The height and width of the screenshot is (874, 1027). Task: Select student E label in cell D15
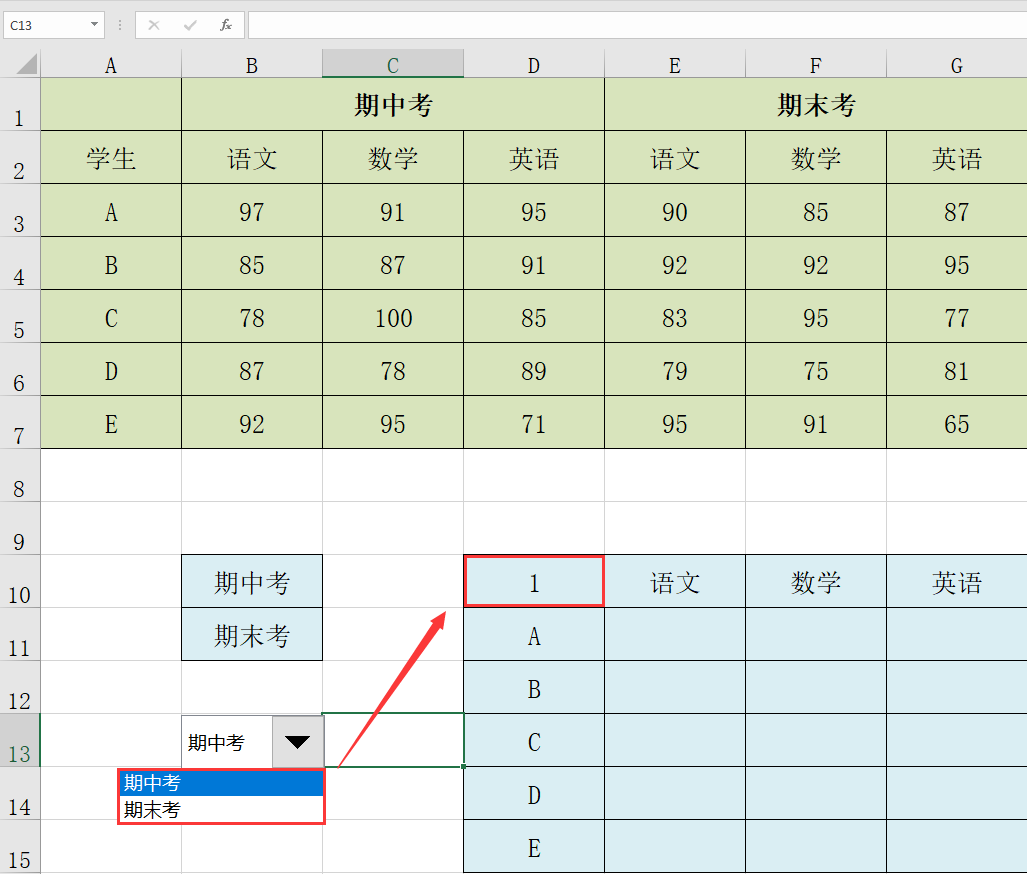(x=534, y=847)
